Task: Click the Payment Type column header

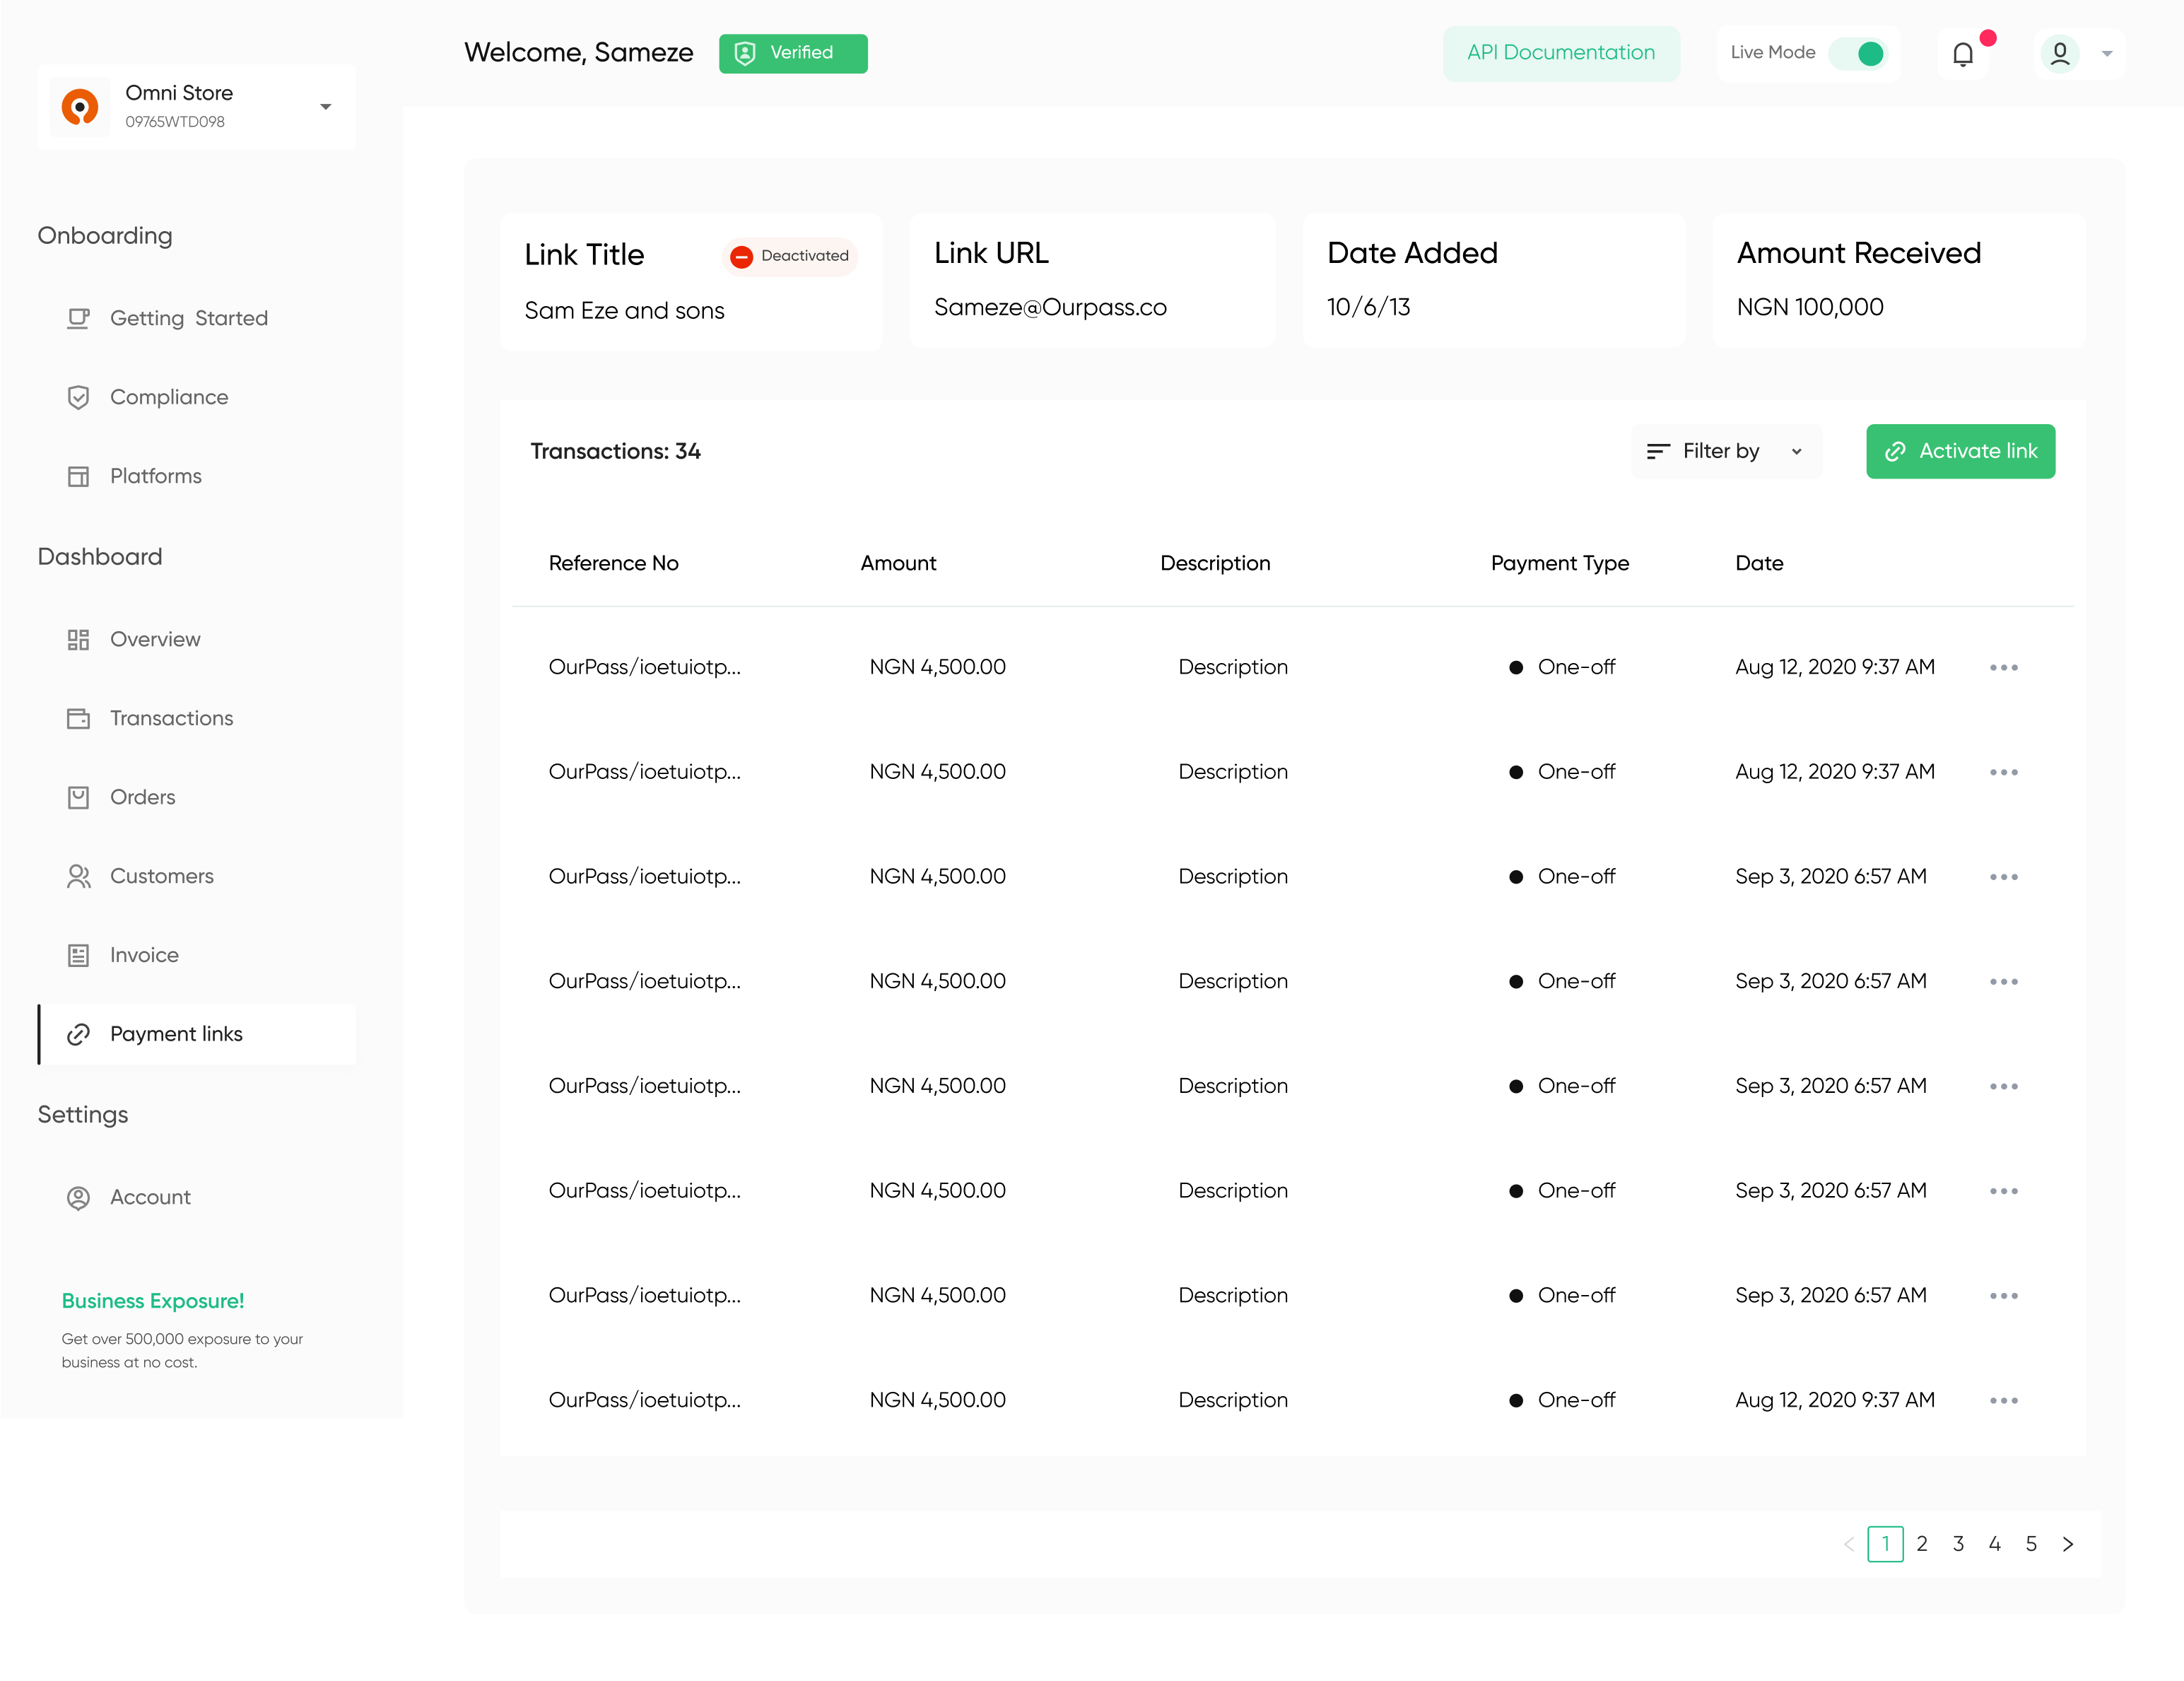Action: pyautogui.click(x=1559, y=563)
